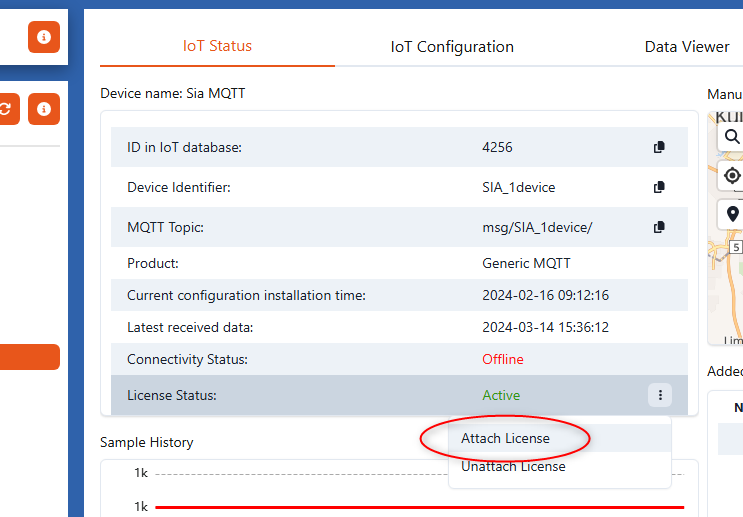Open the IoT Configuration tab
This screenshot has height=517, width=743.
pos(452,47)
